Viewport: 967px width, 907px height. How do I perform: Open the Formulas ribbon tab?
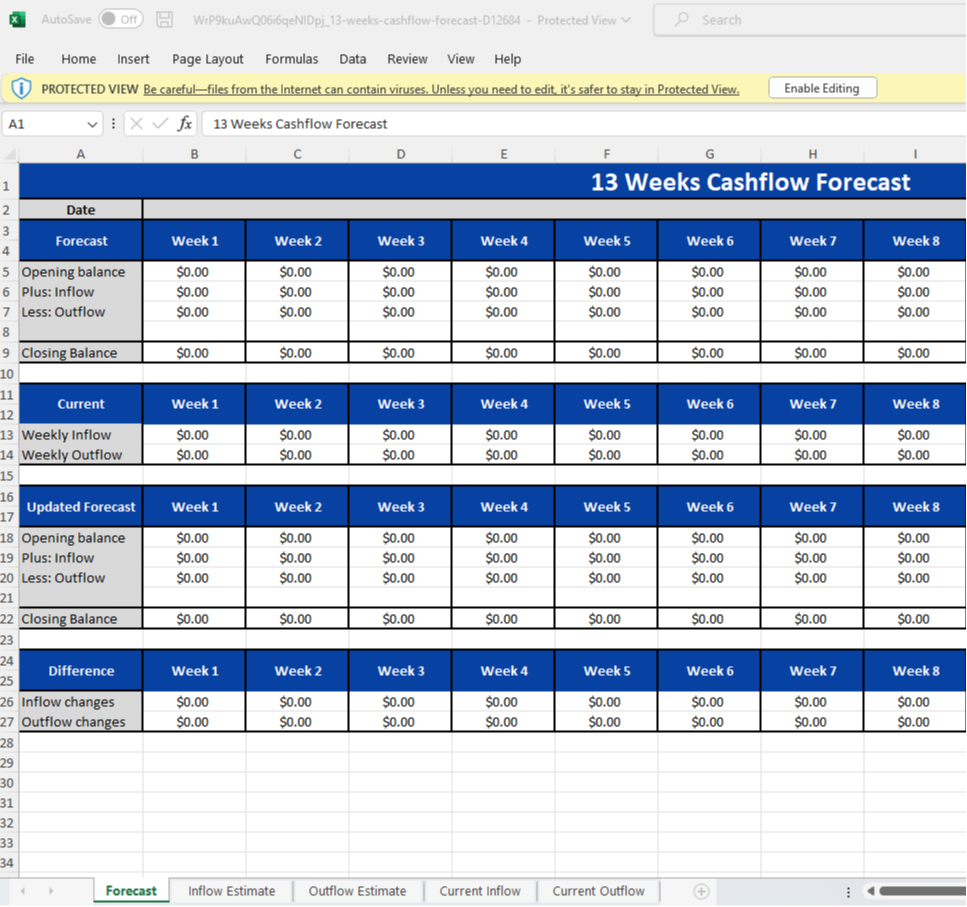click(292, 59)
